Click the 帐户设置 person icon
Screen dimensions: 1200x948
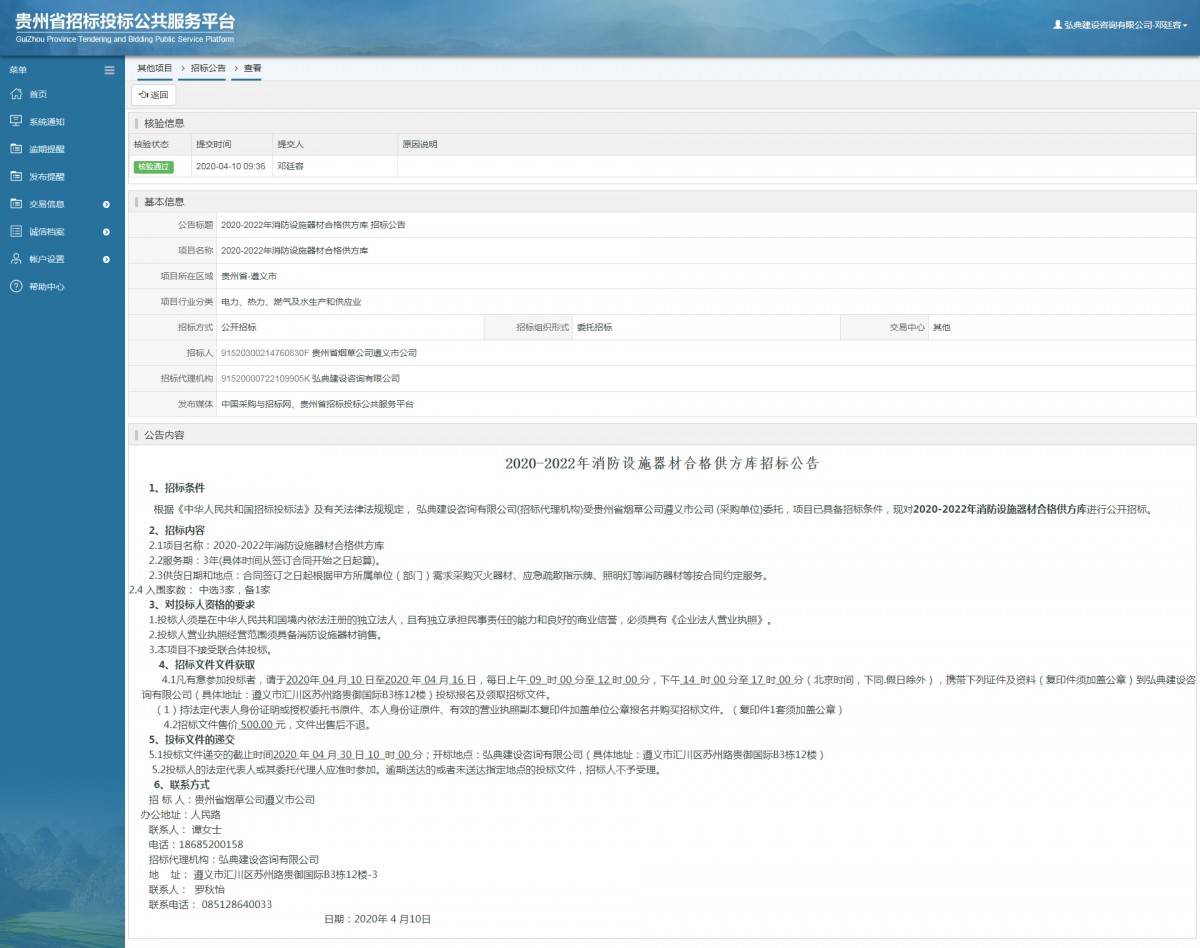(15, 259)
